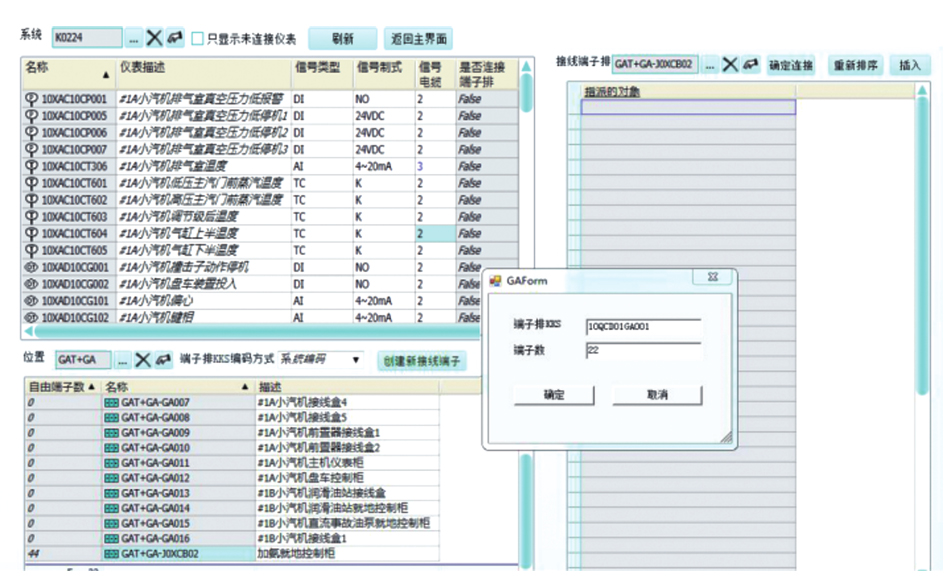Focus the 系统 input field containing K0224

tap(87, 38)
